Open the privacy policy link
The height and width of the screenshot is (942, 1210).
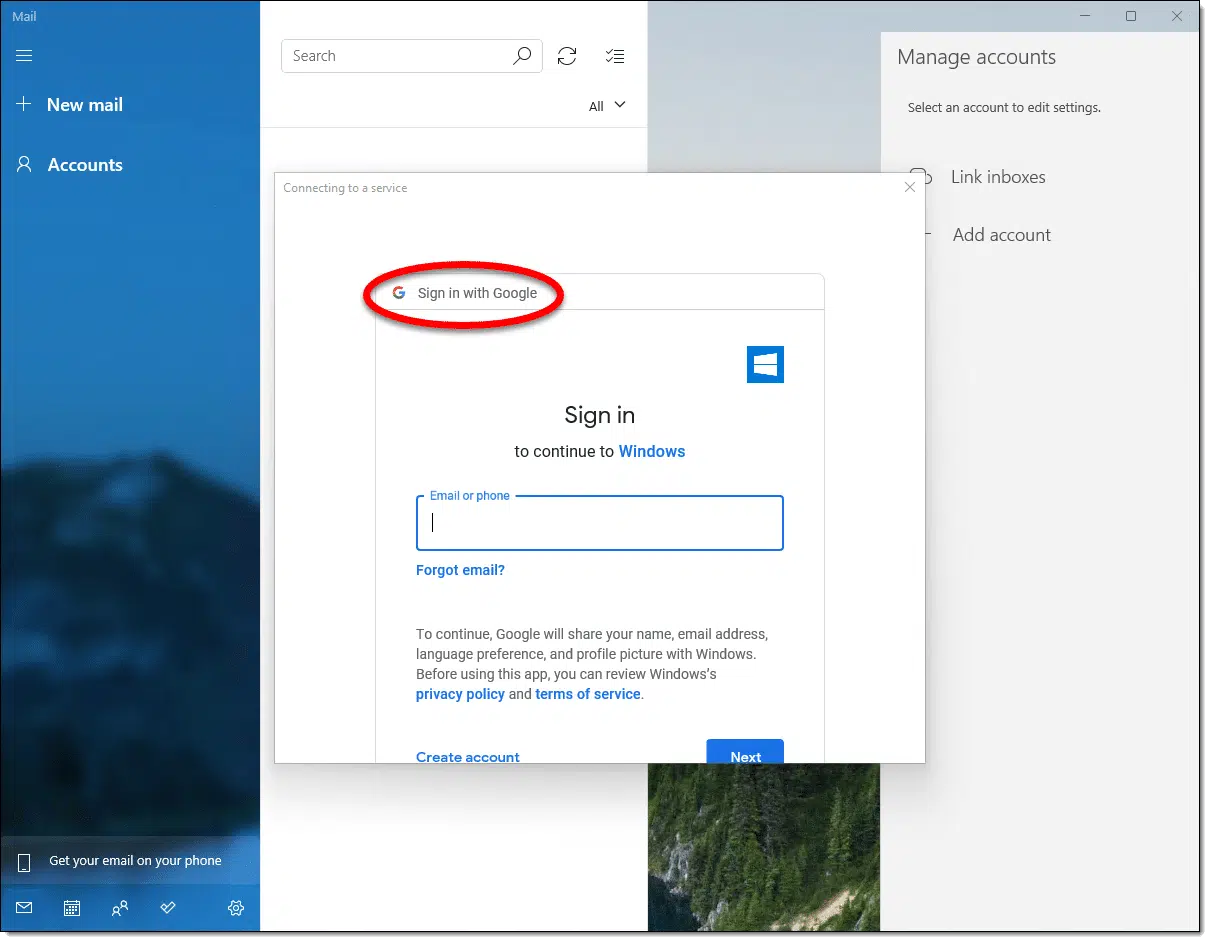point(460,694)
